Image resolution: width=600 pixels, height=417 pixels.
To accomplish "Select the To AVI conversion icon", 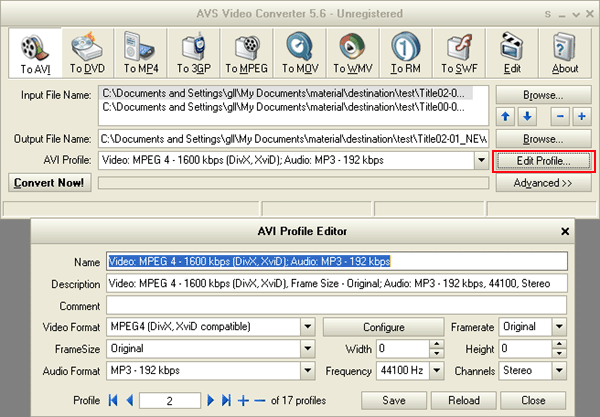I will (35, 53).
